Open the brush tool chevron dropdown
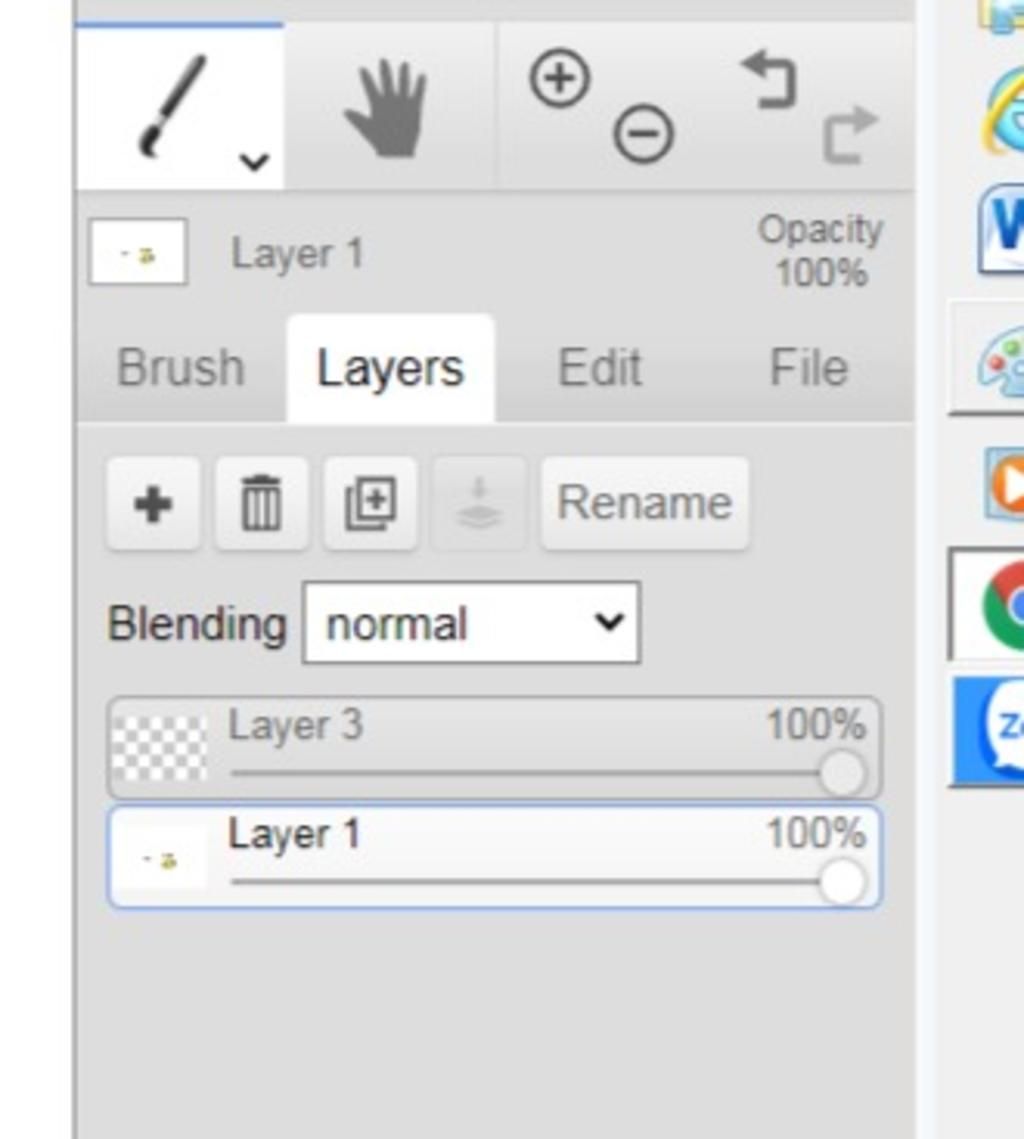1024x1139 pixels. point(254,161)
